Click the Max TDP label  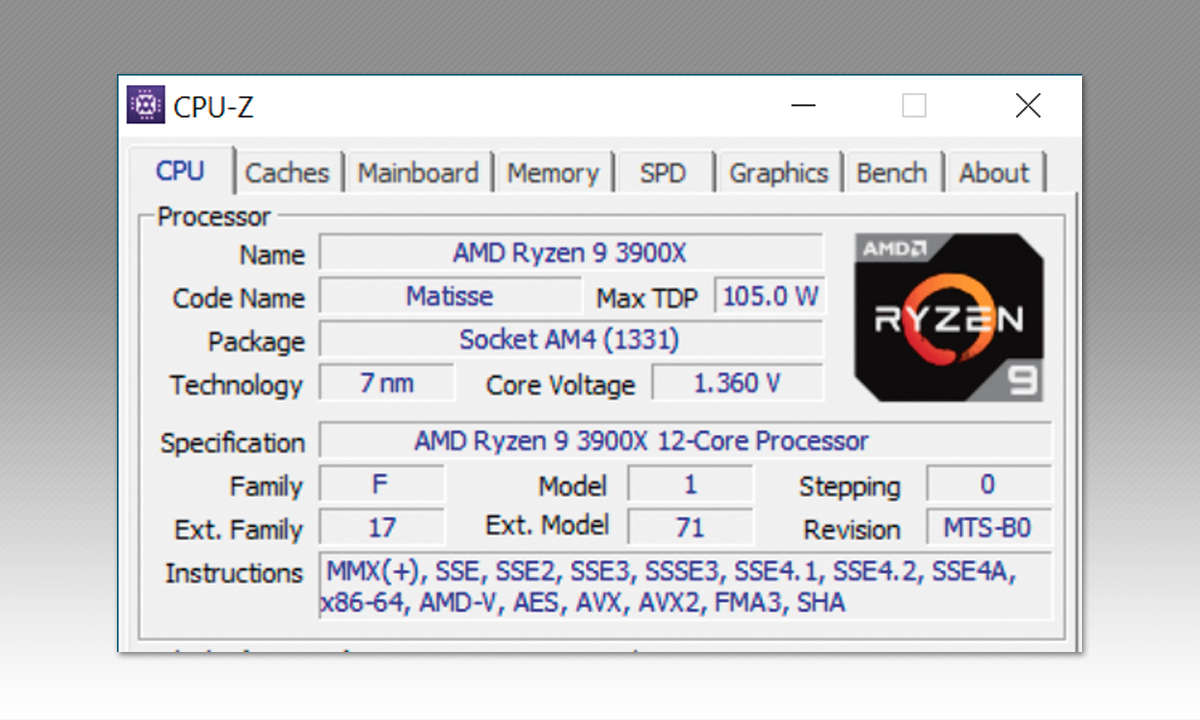tap(647, 298)
